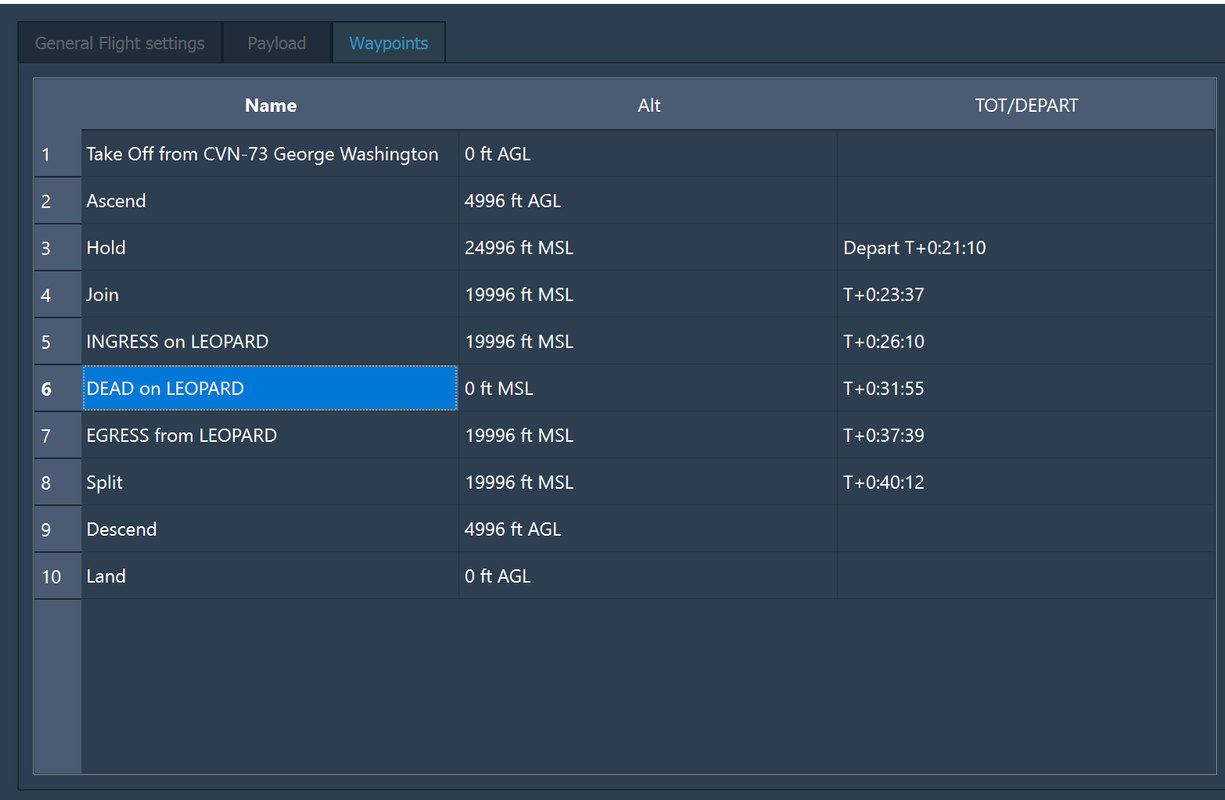The height and width of the screenshot is (800, 1225).
Task: Select the Take Off from CVN-73 George Washington waypoint
Action: [270, 154]
